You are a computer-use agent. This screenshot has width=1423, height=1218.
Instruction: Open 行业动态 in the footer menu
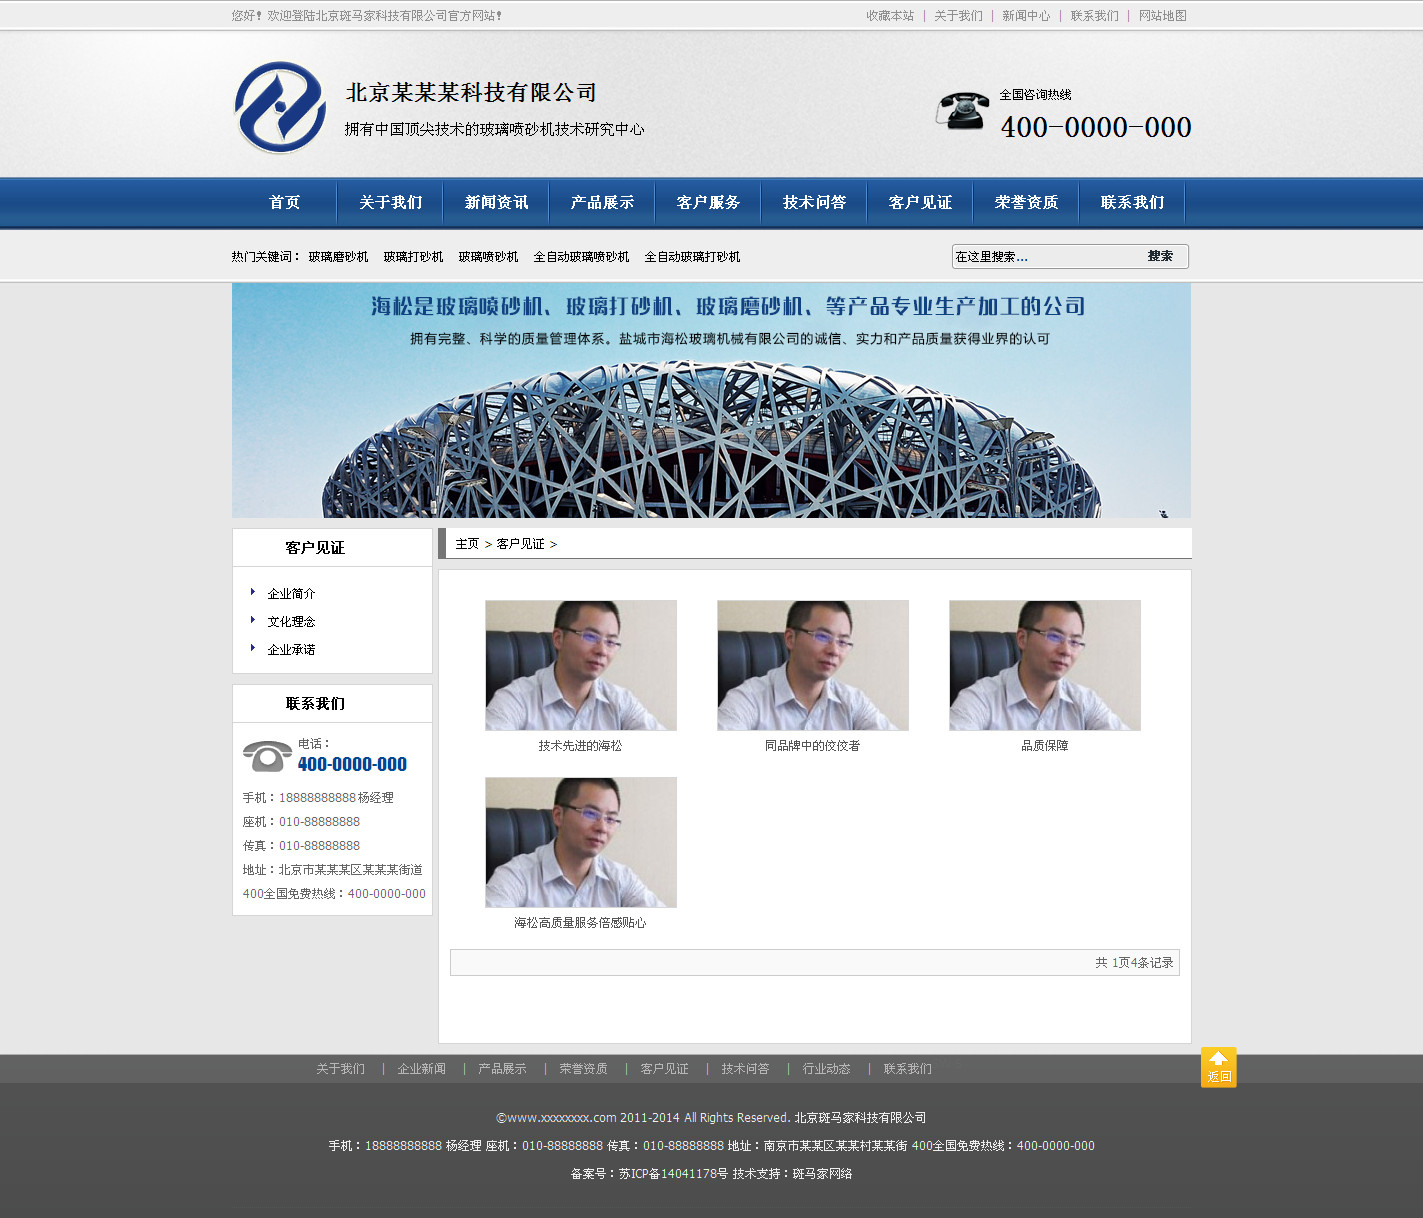tap(826, 1069)
